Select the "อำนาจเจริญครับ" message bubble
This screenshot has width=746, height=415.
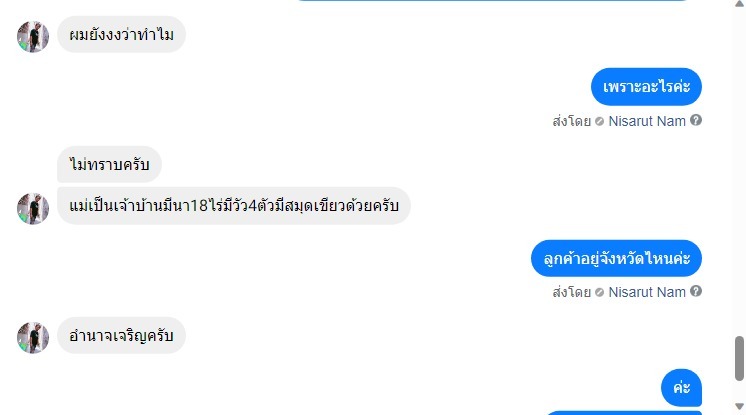point(121,336)
